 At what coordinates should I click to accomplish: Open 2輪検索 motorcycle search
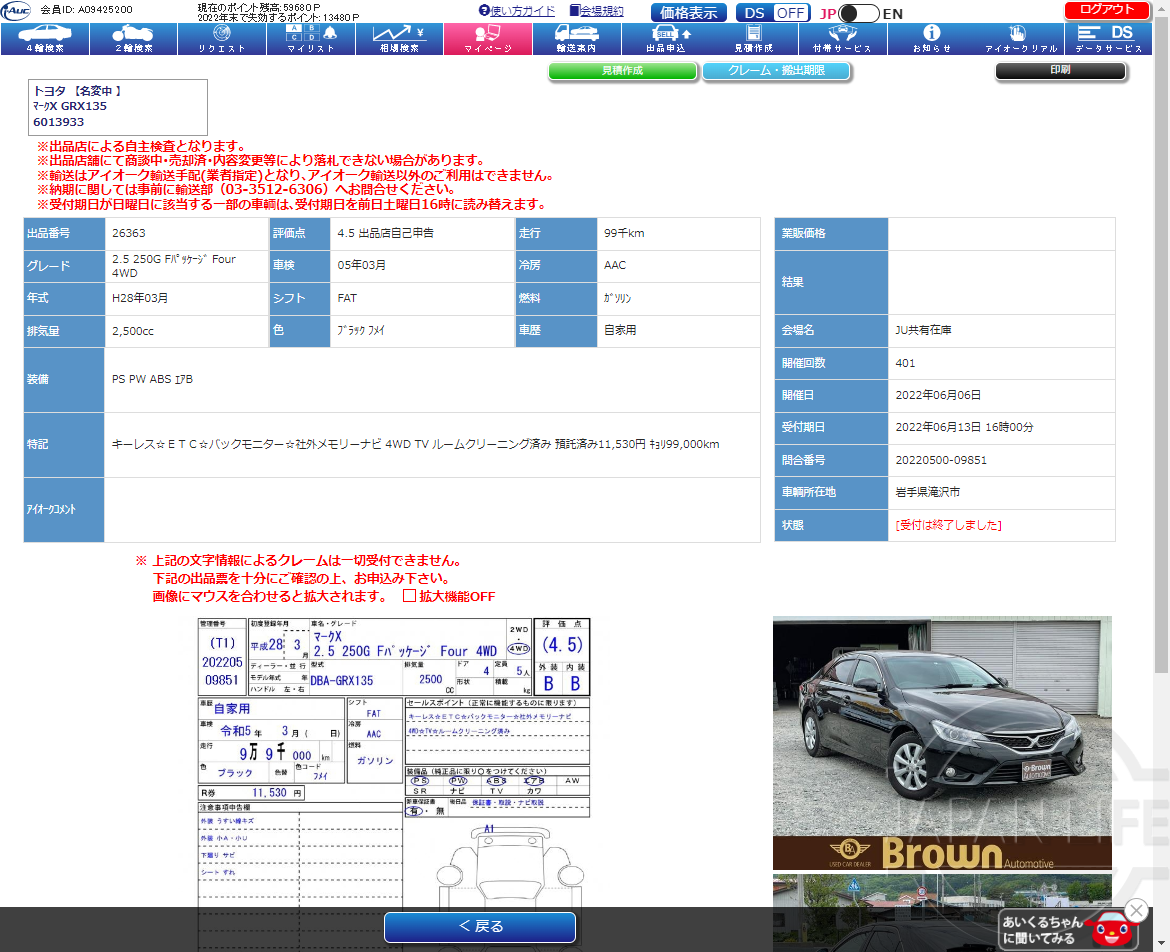coord(132,38)
